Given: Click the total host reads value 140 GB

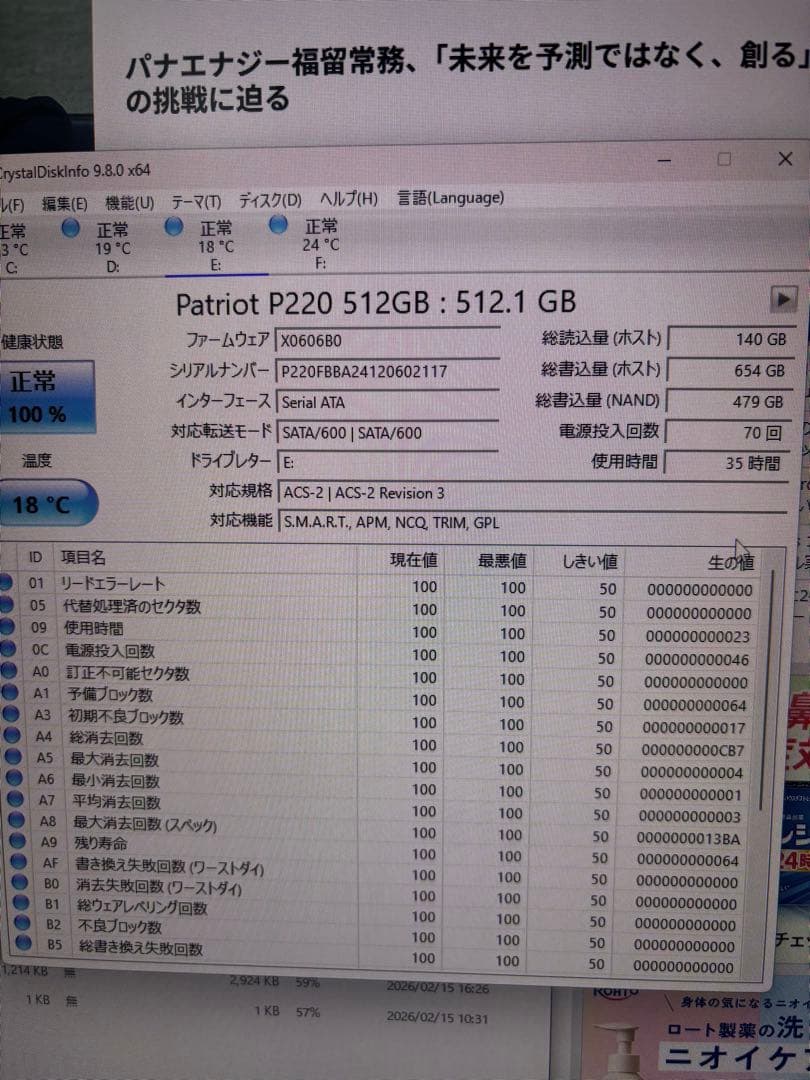Looking at the screenshot, I should coord(729,339).
